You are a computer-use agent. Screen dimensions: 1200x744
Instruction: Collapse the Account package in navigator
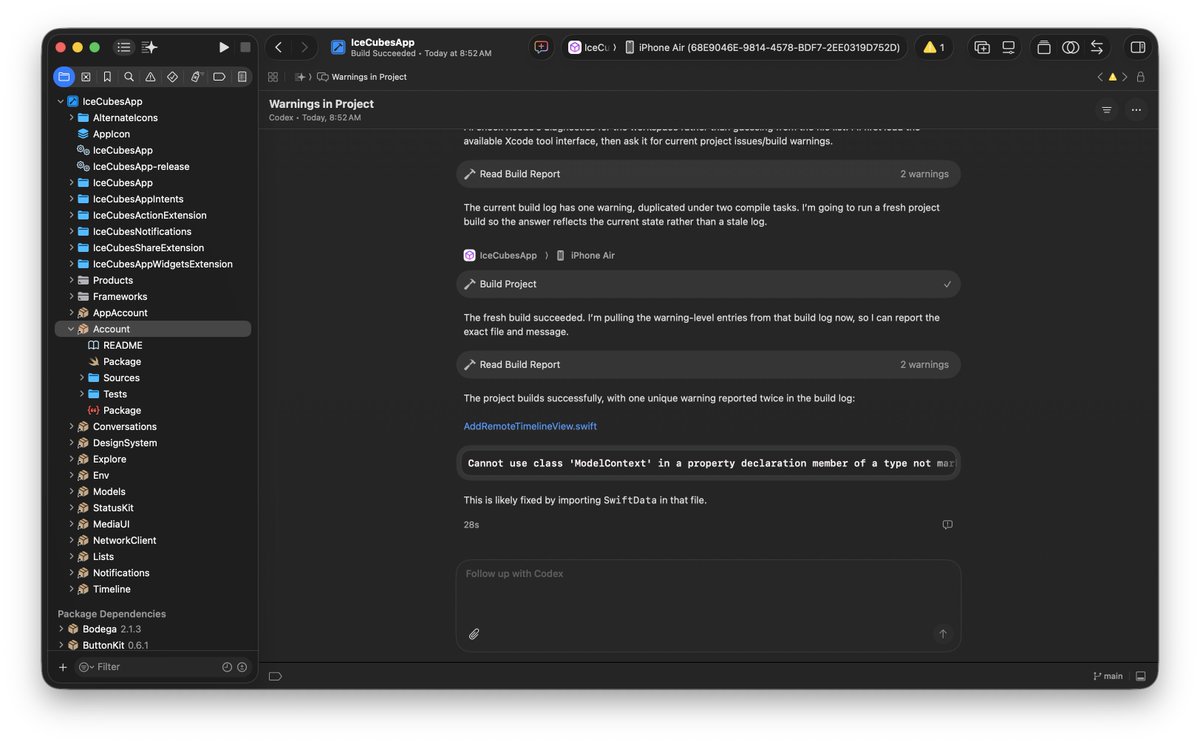point(71,329)
